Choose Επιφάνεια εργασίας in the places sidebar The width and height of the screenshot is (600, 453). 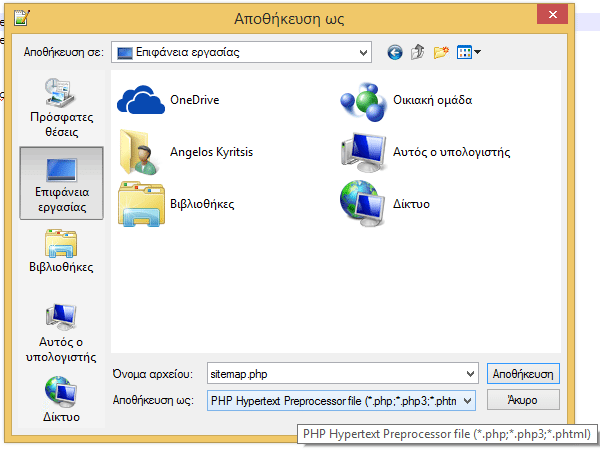point(61,181)
